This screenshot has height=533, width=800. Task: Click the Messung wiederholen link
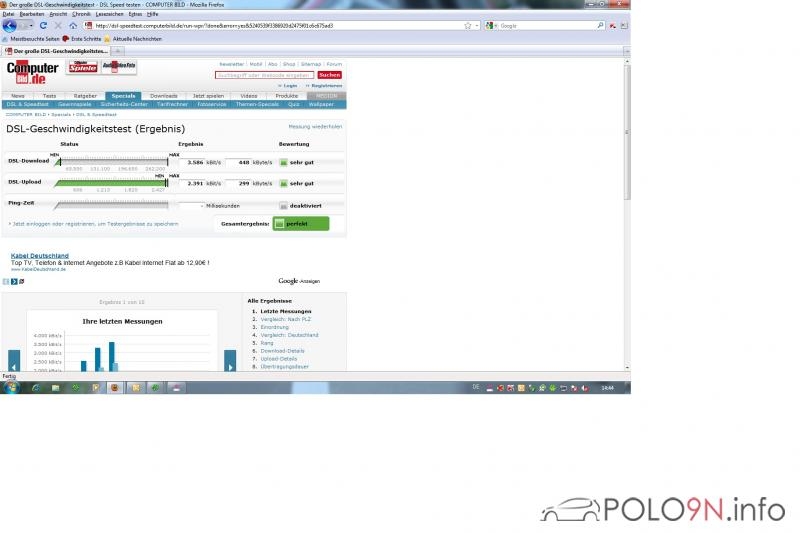click(x=315, y=127)
